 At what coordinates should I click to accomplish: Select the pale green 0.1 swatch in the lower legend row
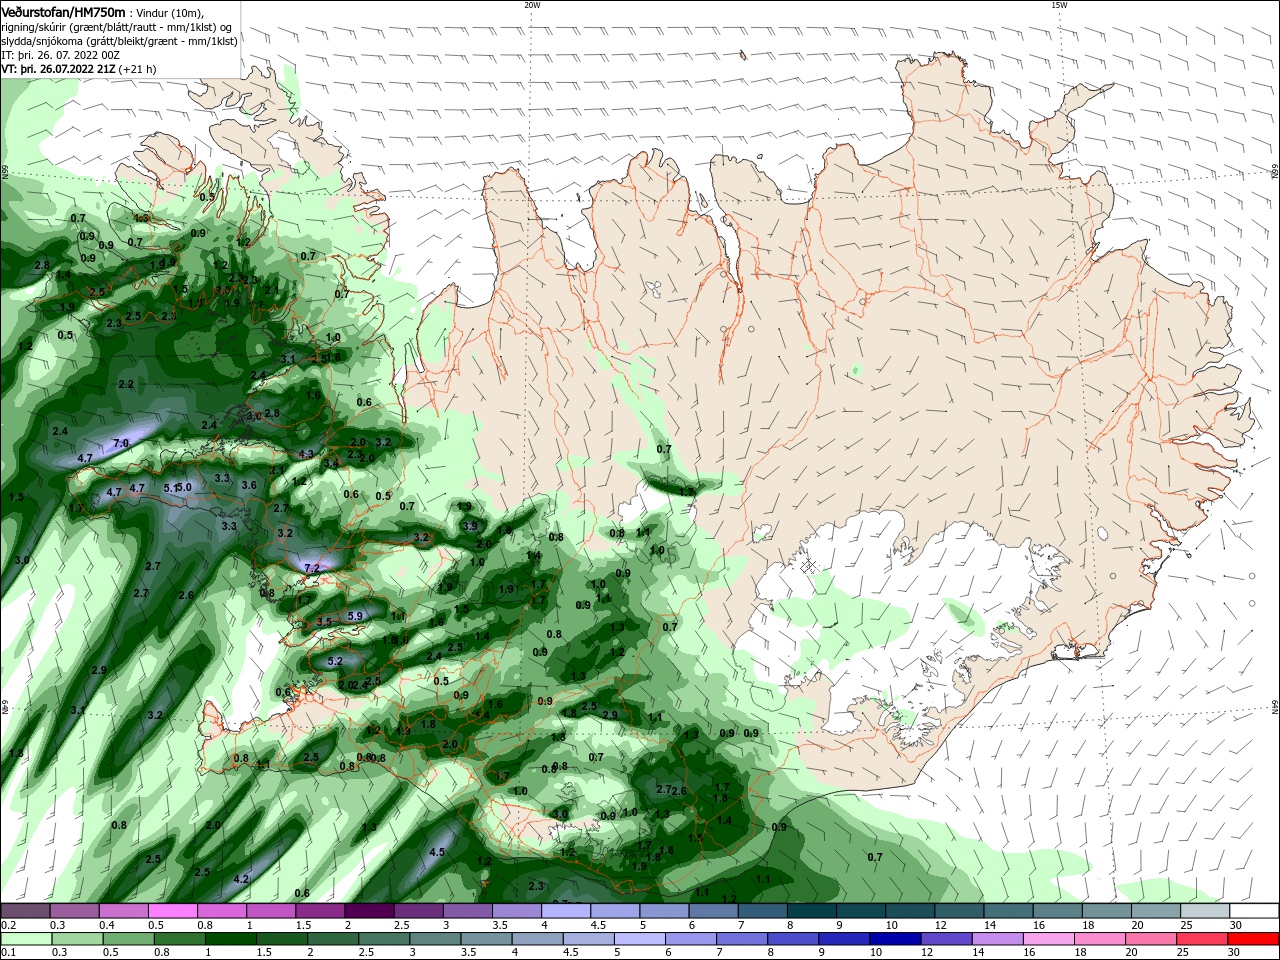coord(25,939)
